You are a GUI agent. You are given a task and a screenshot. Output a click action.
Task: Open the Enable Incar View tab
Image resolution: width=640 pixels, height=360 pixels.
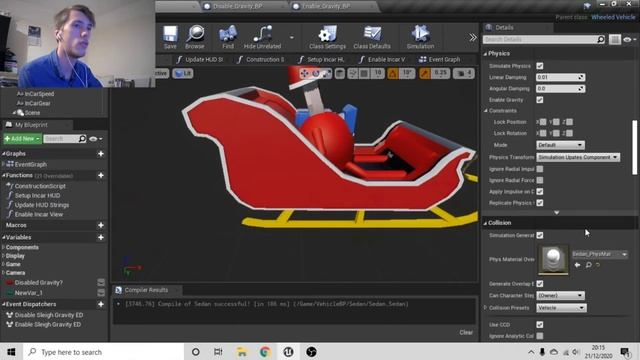click(x=382, y=60)
